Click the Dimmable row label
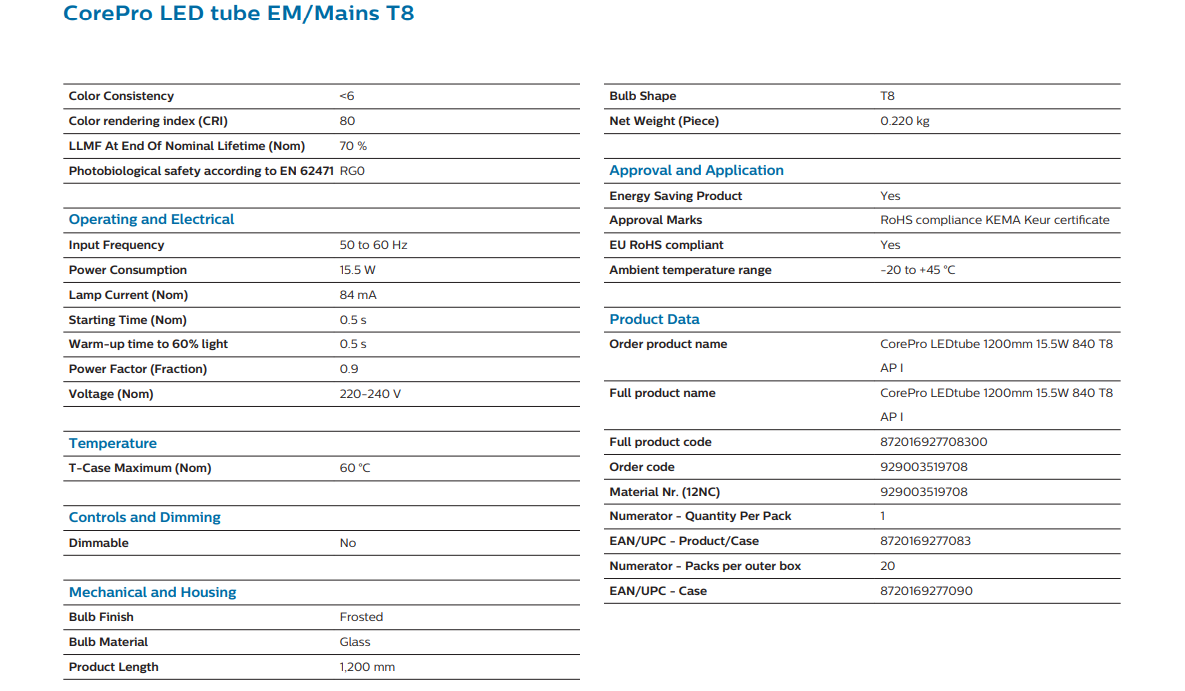 (x=98, y=543)
